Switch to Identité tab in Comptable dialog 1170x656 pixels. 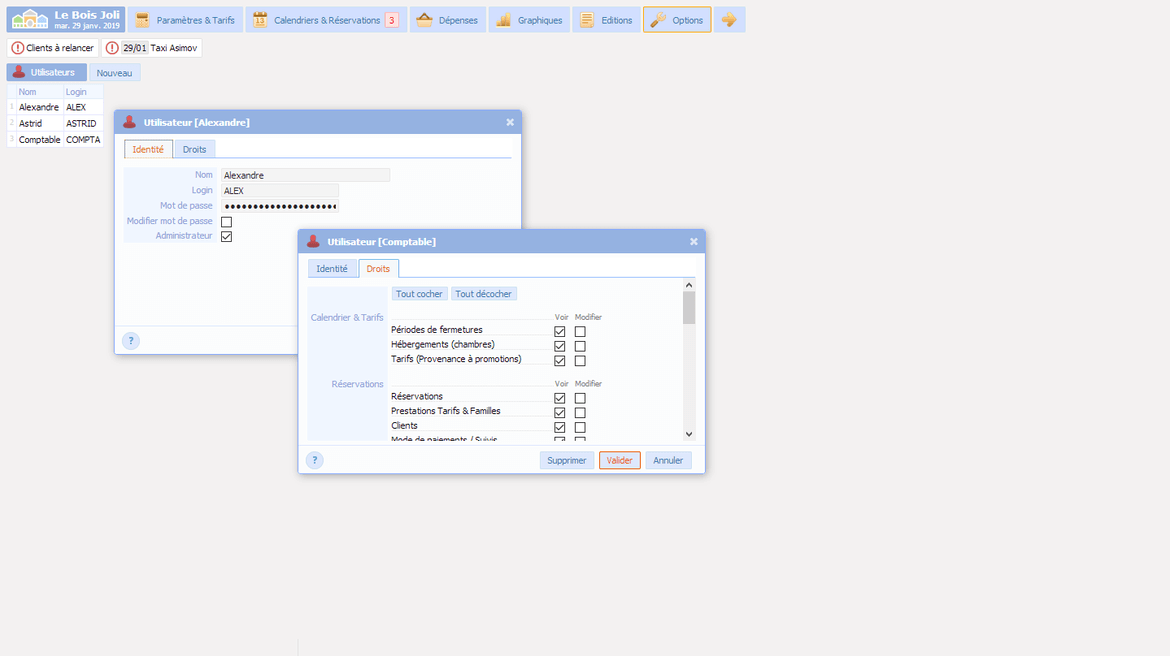pos(332,269)
